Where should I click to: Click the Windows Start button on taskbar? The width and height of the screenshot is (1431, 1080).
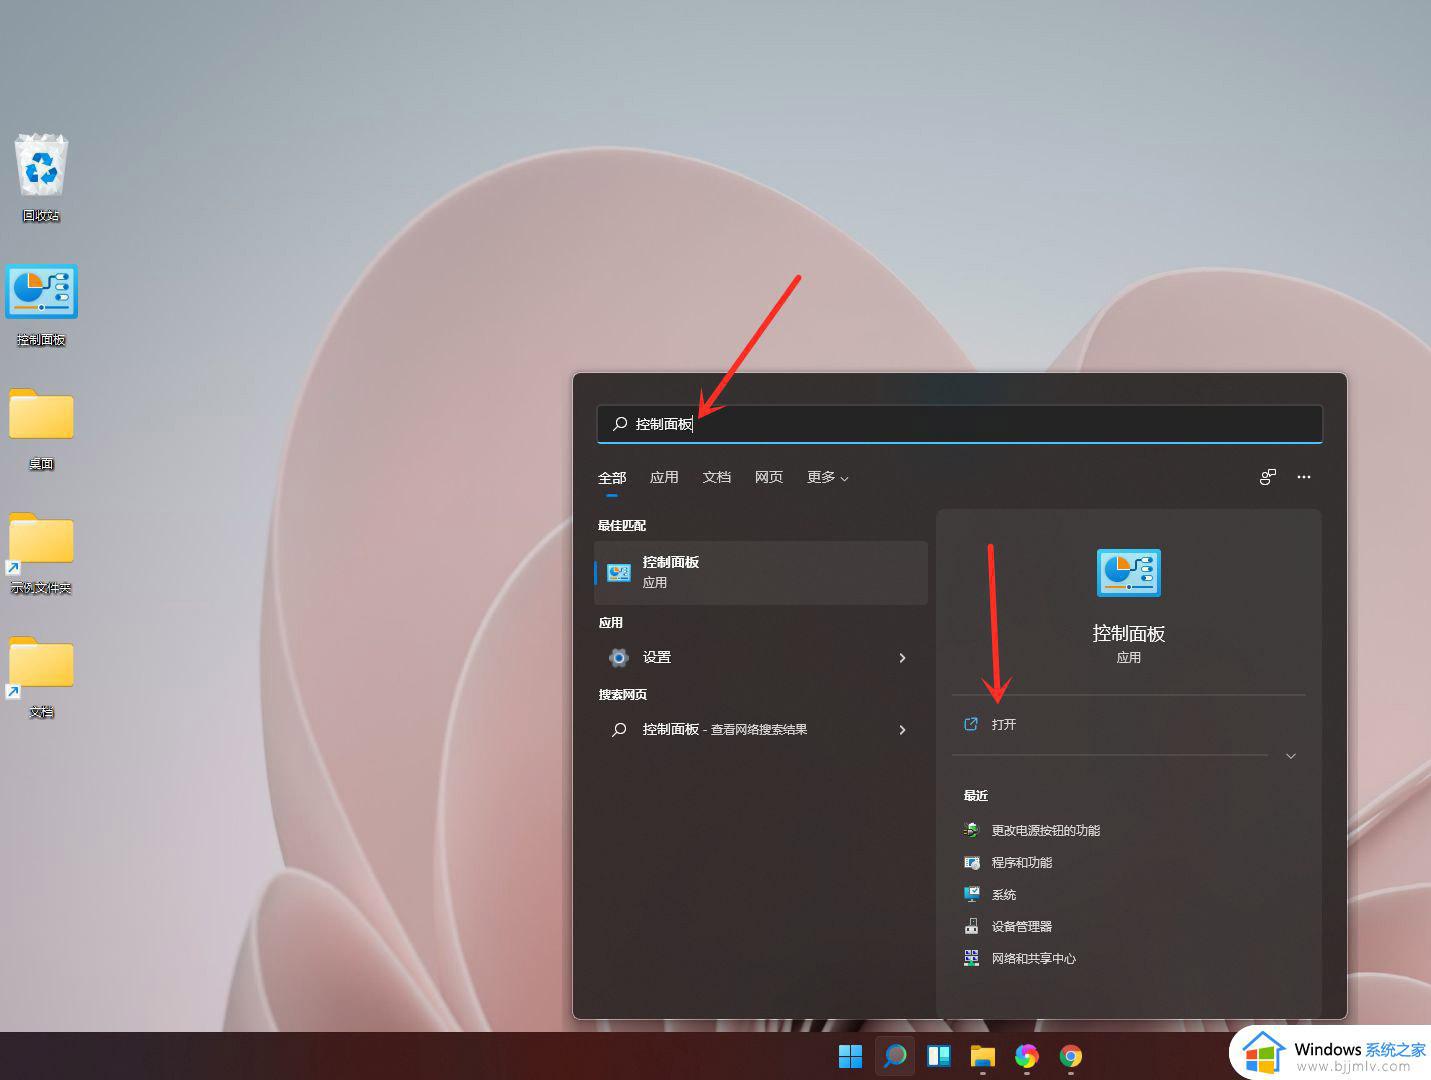coord(850,1056)
